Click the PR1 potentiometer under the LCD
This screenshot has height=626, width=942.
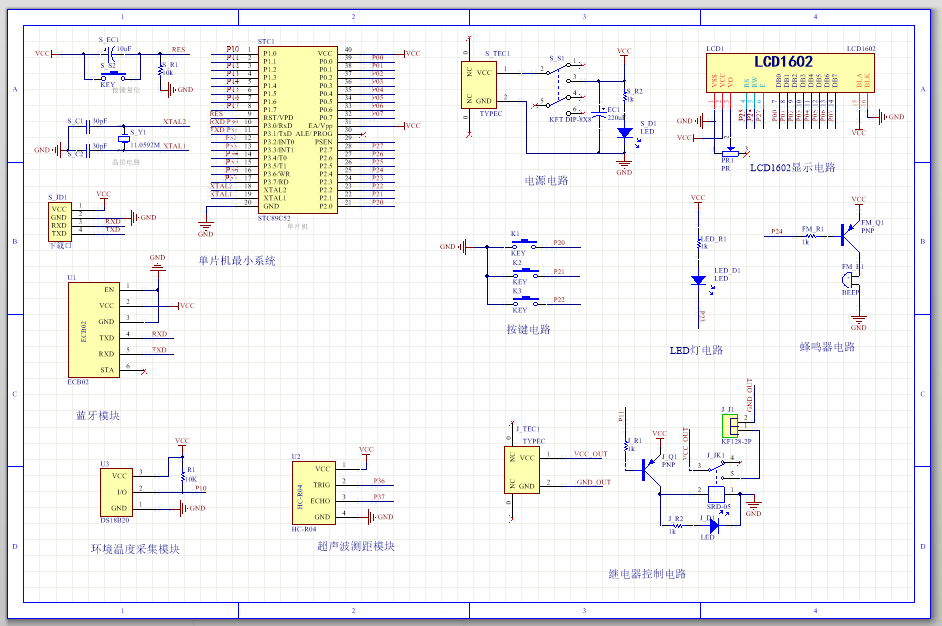pos(726,148)
